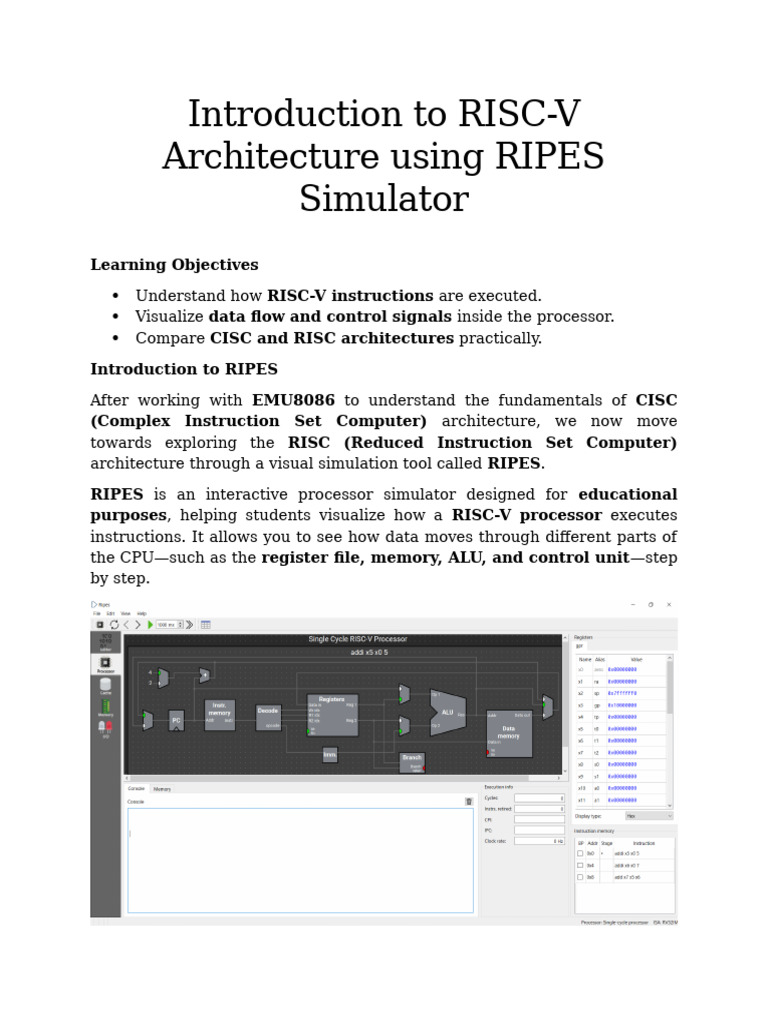Image resolution: width=768 pixels, height=1024 pixels.
Task: Open the Display type Hex dropdown
Action: pos(648,816)
